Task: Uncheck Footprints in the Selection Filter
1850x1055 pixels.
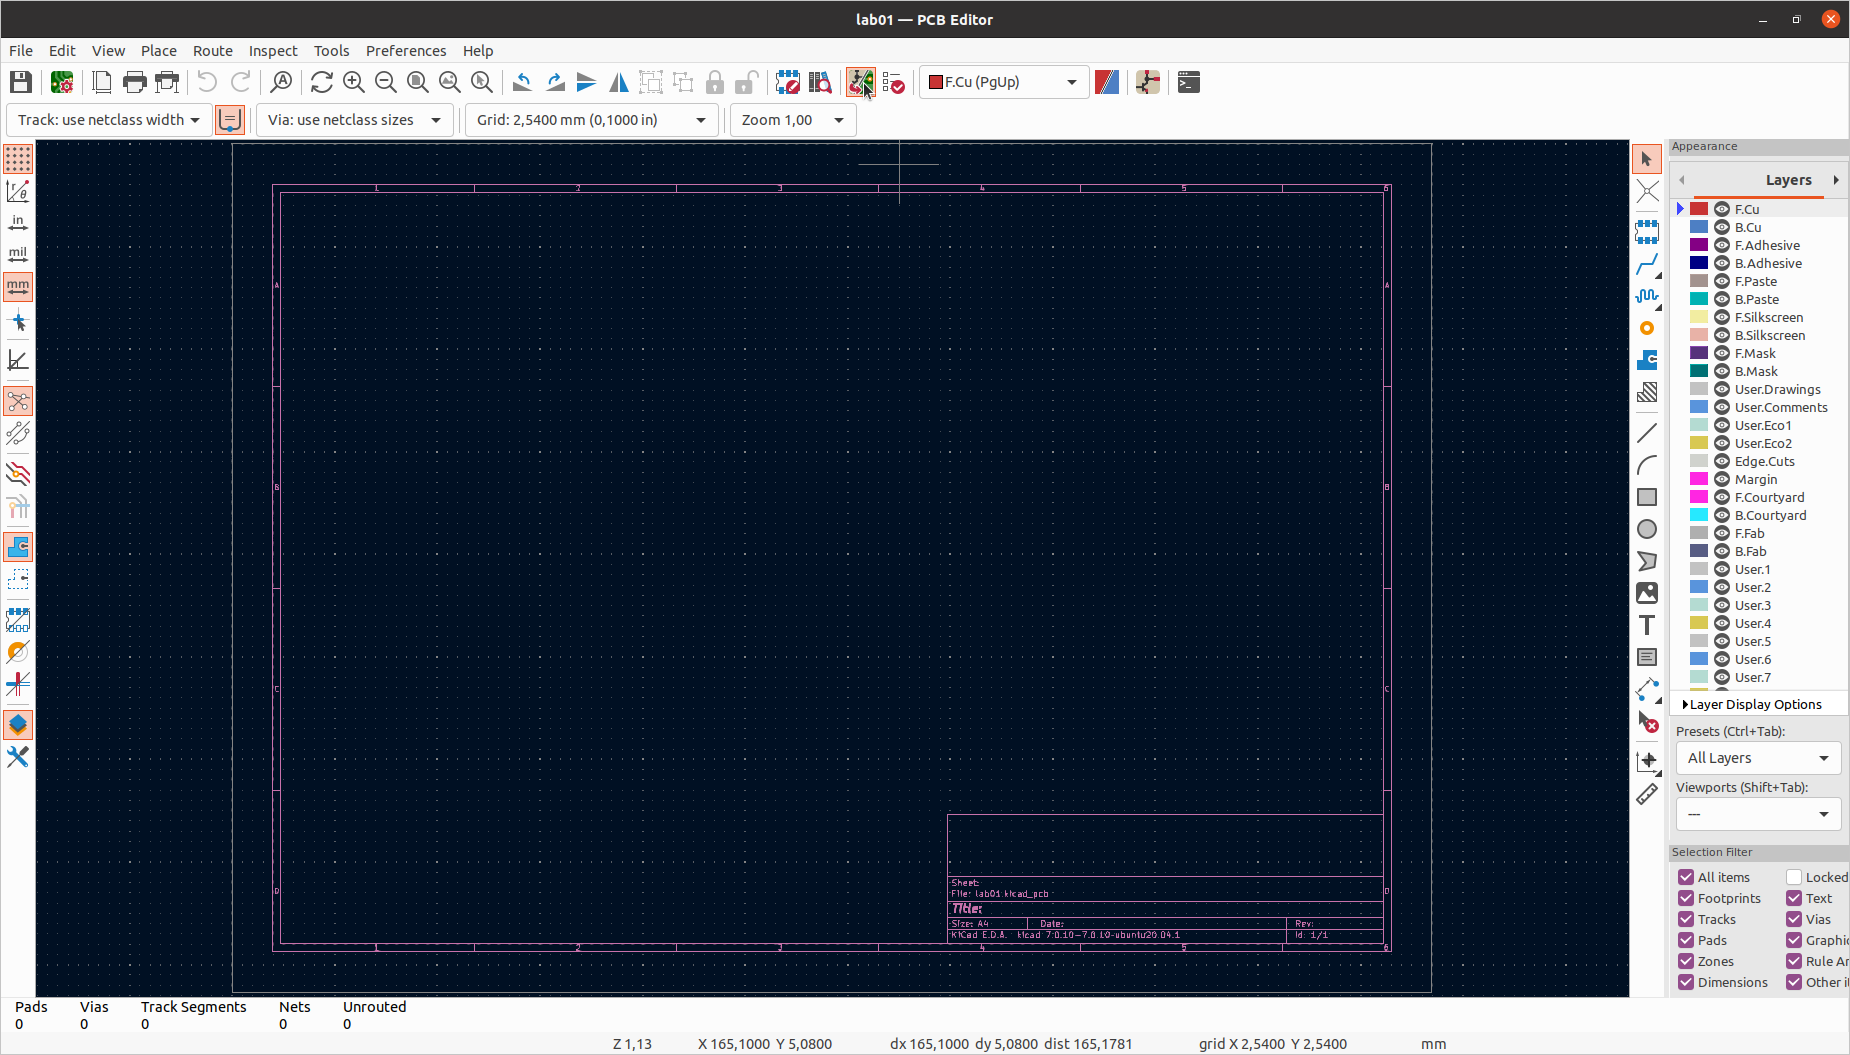Action: tap(1687, 898)
